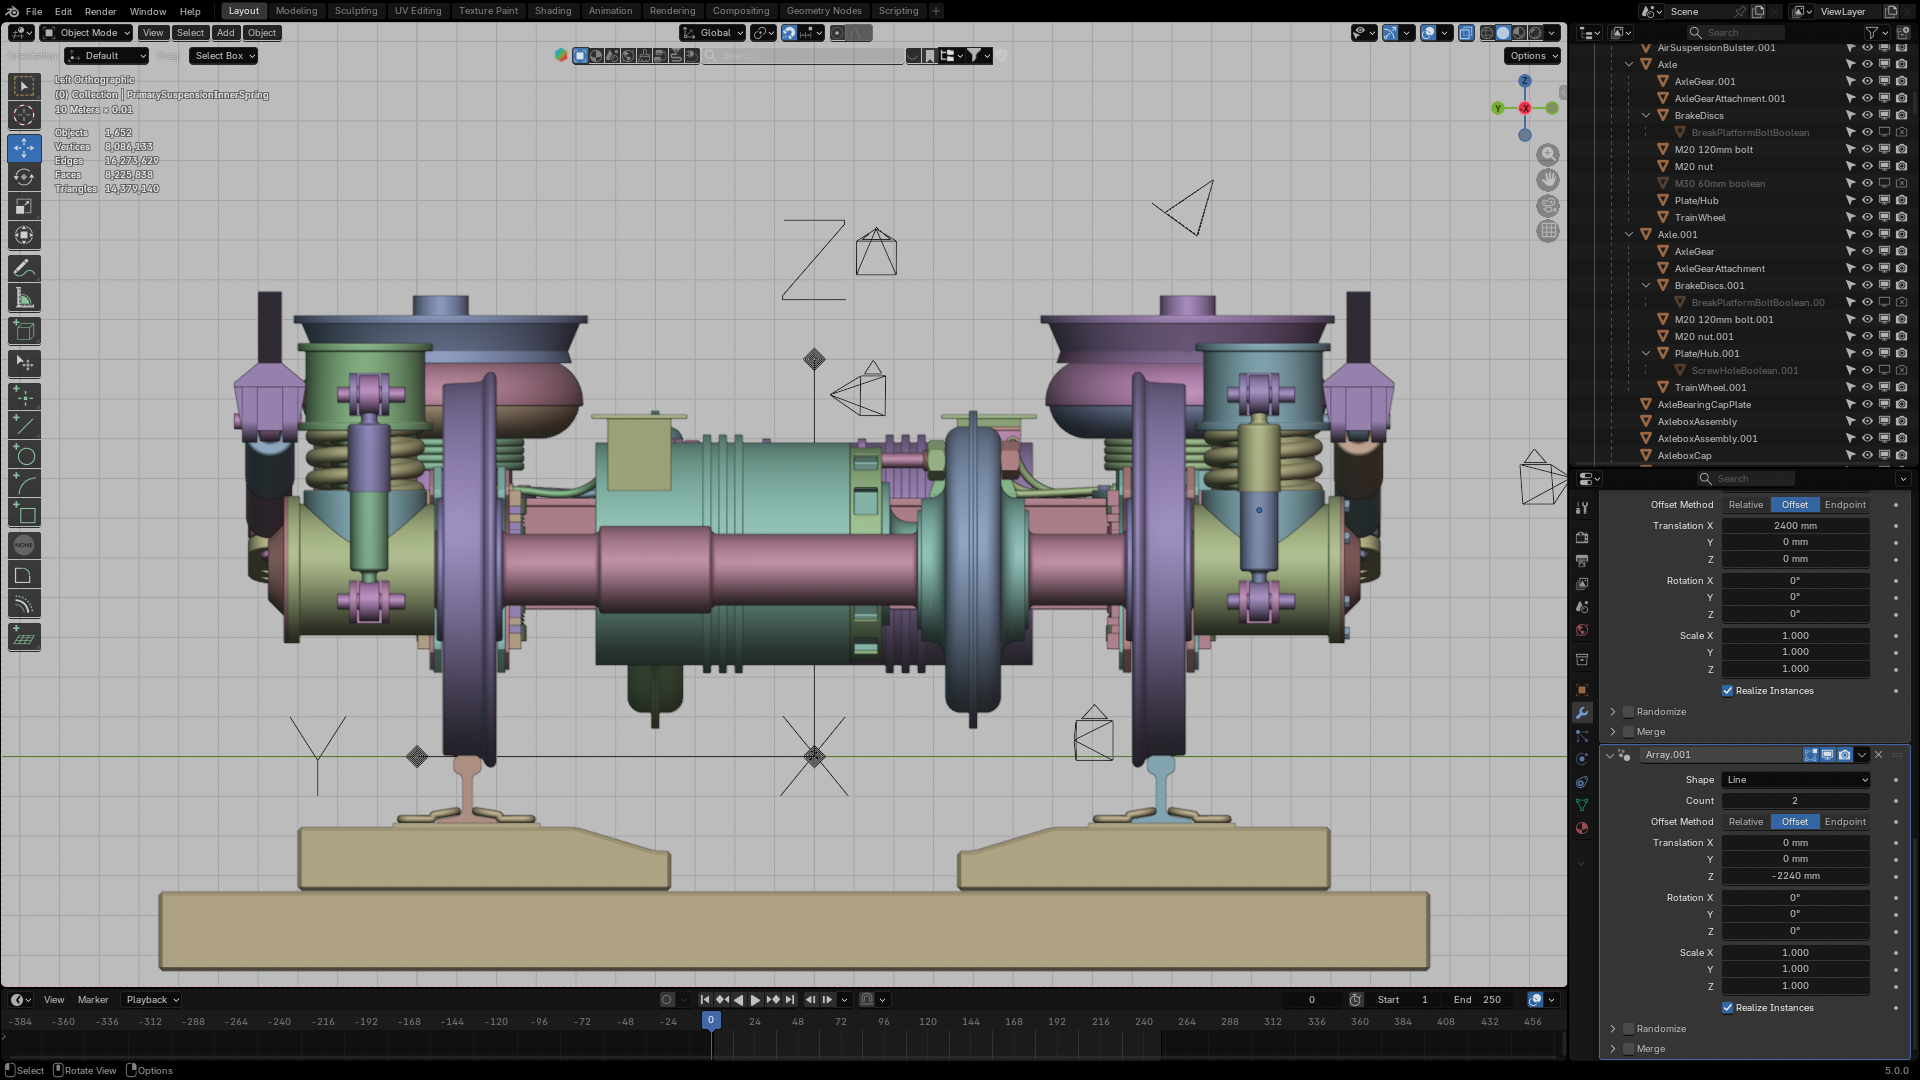Activate the Move tool

pos(24,147)
